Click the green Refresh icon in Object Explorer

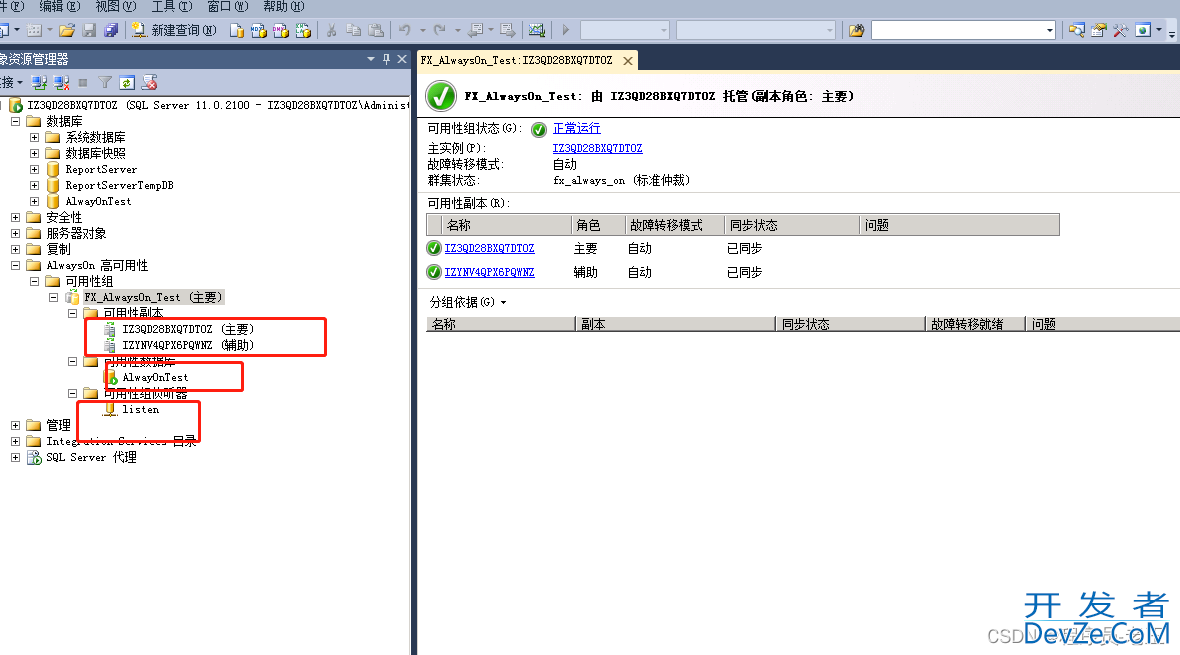127,83
